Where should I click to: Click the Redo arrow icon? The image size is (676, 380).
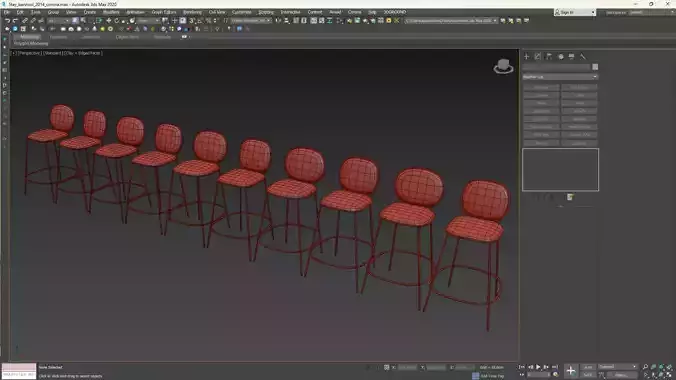pyautogui.click(x=15, y=21)
